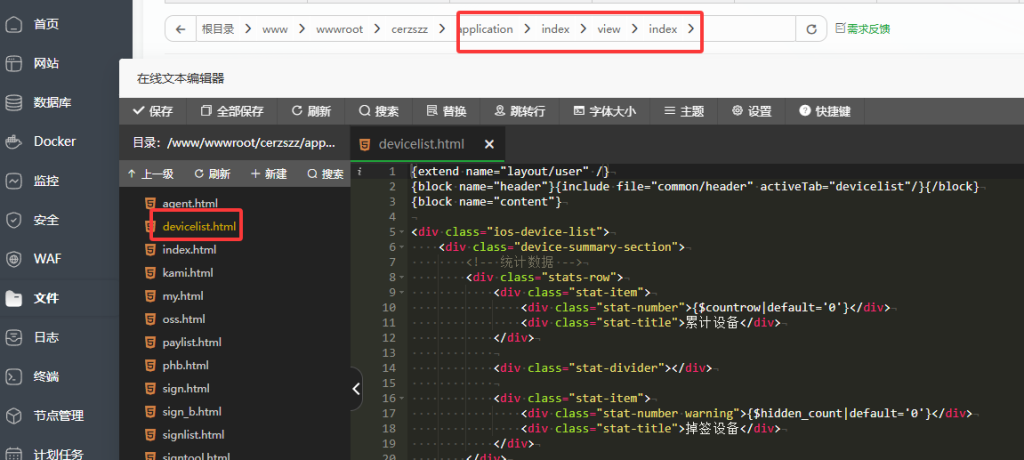The width and height of the screenshot is (1024, 460).
Task: Collapse the file tree side panel
Action: pyautogui.click(x=357, y=390)
